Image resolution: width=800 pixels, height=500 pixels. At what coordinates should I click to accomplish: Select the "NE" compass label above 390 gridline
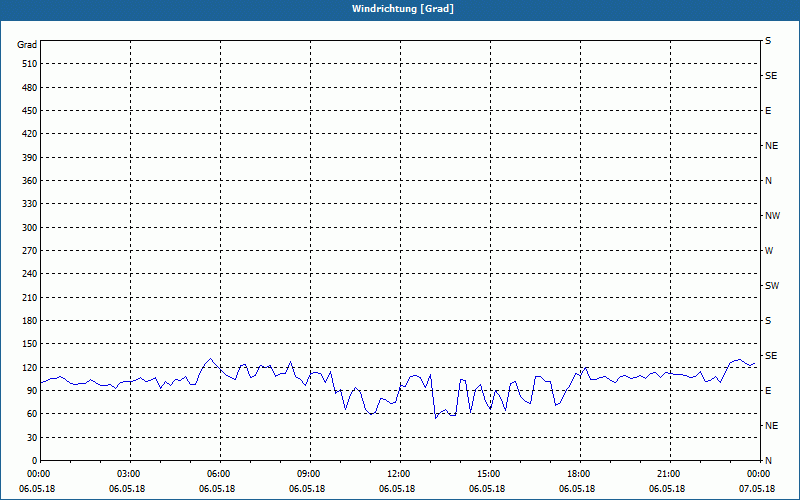pos(771,146)
